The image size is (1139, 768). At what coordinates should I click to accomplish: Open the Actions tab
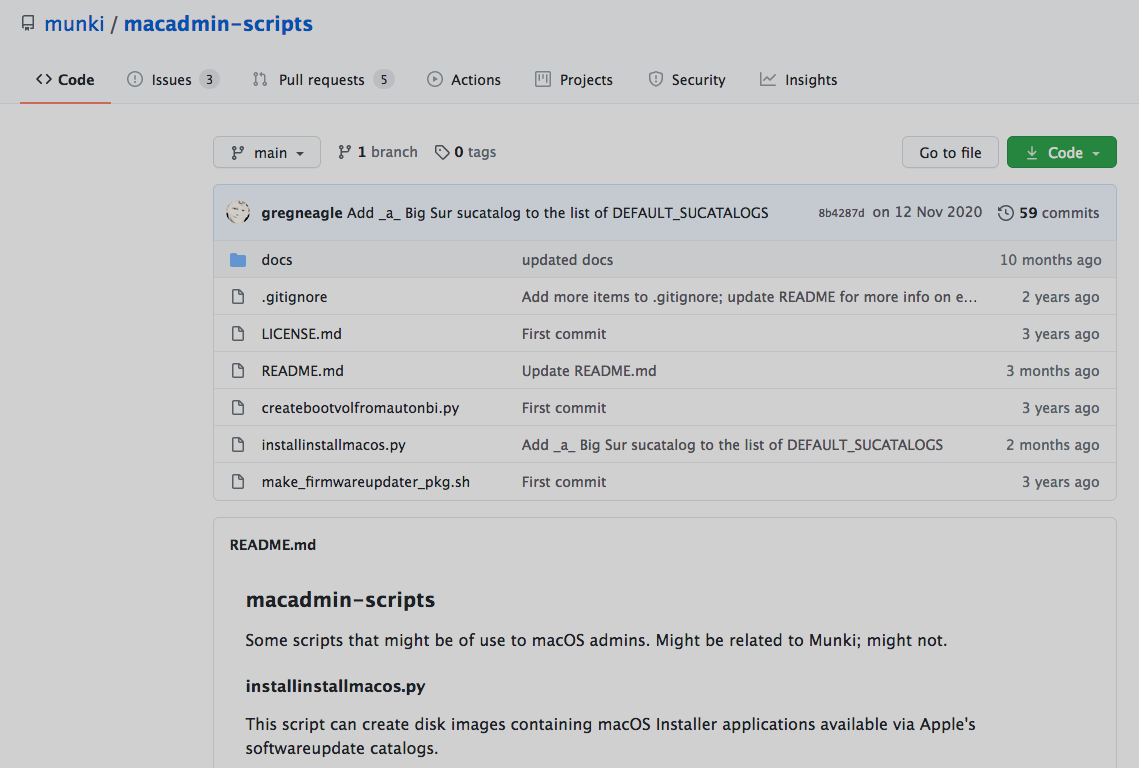pos(464,80)
